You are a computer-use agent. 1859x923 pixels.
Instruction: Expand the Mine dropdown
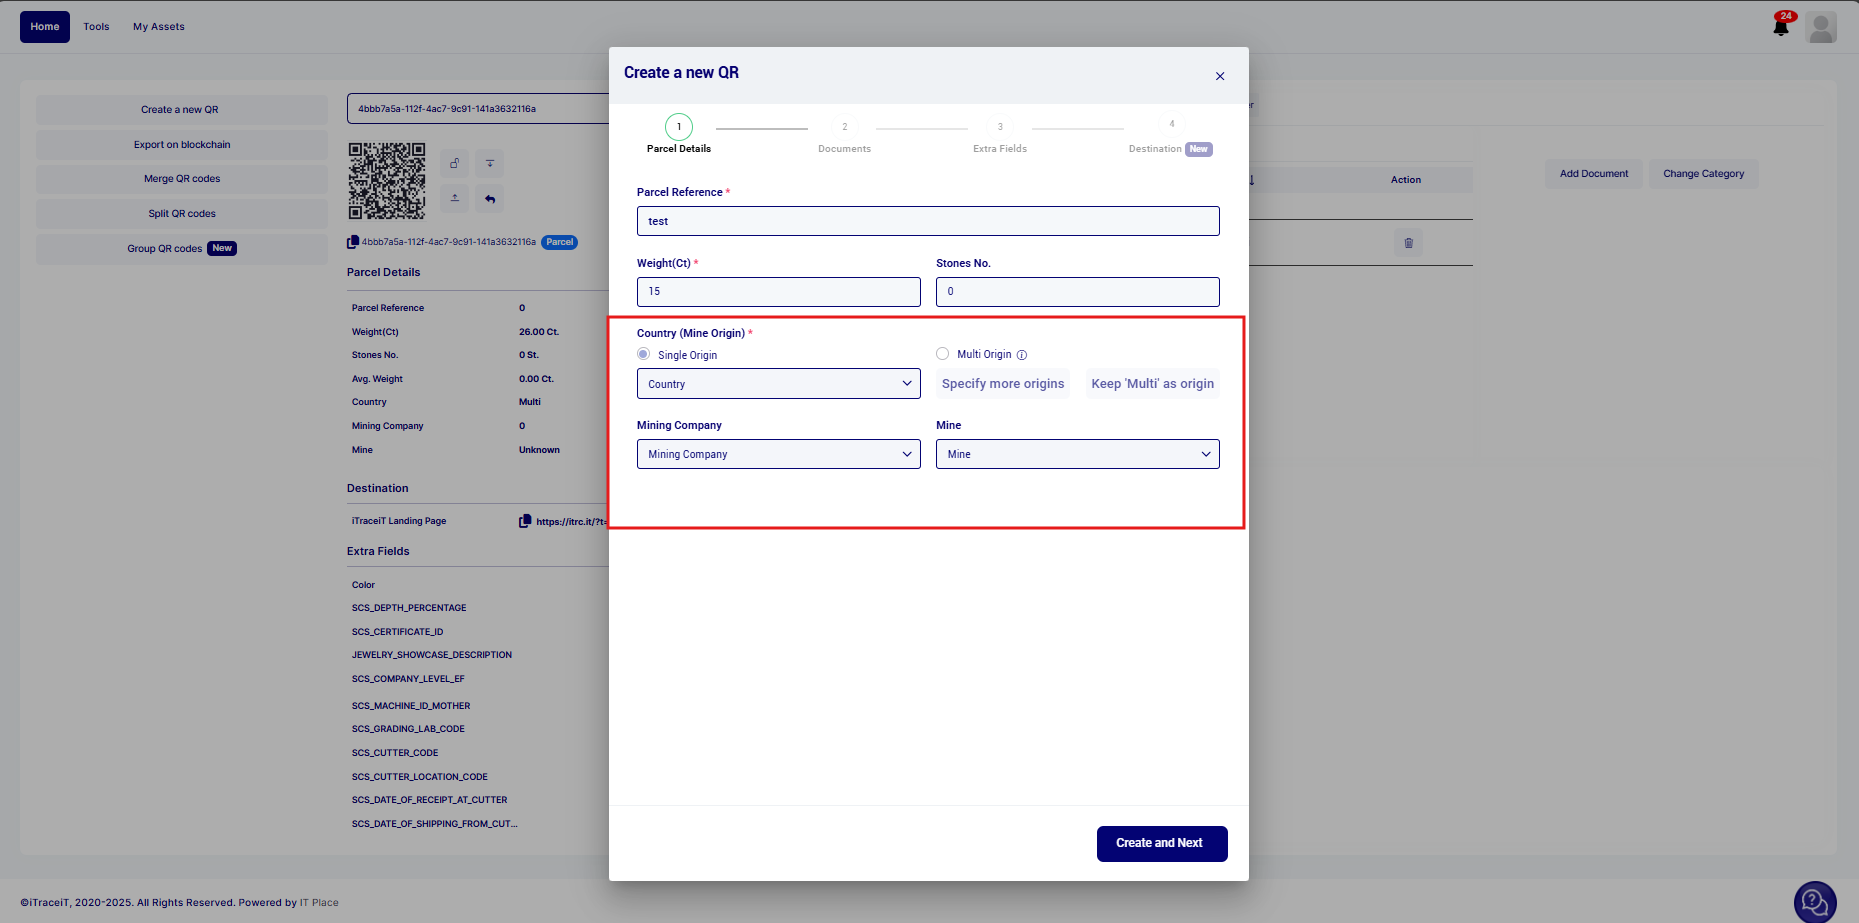click(1077, 454)
